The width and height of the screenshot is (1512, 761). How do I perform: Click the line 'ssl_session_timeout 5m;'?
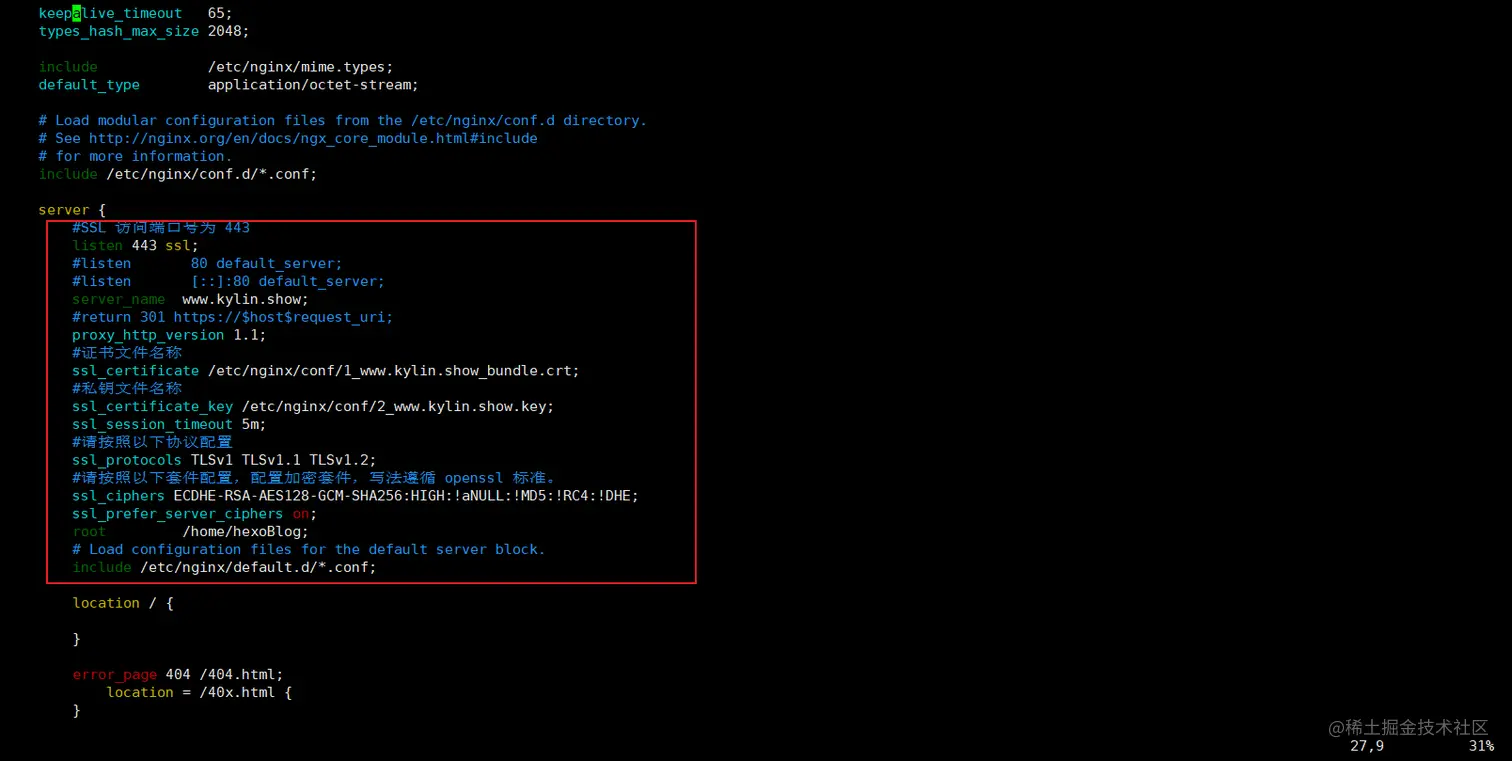(169, 424)
